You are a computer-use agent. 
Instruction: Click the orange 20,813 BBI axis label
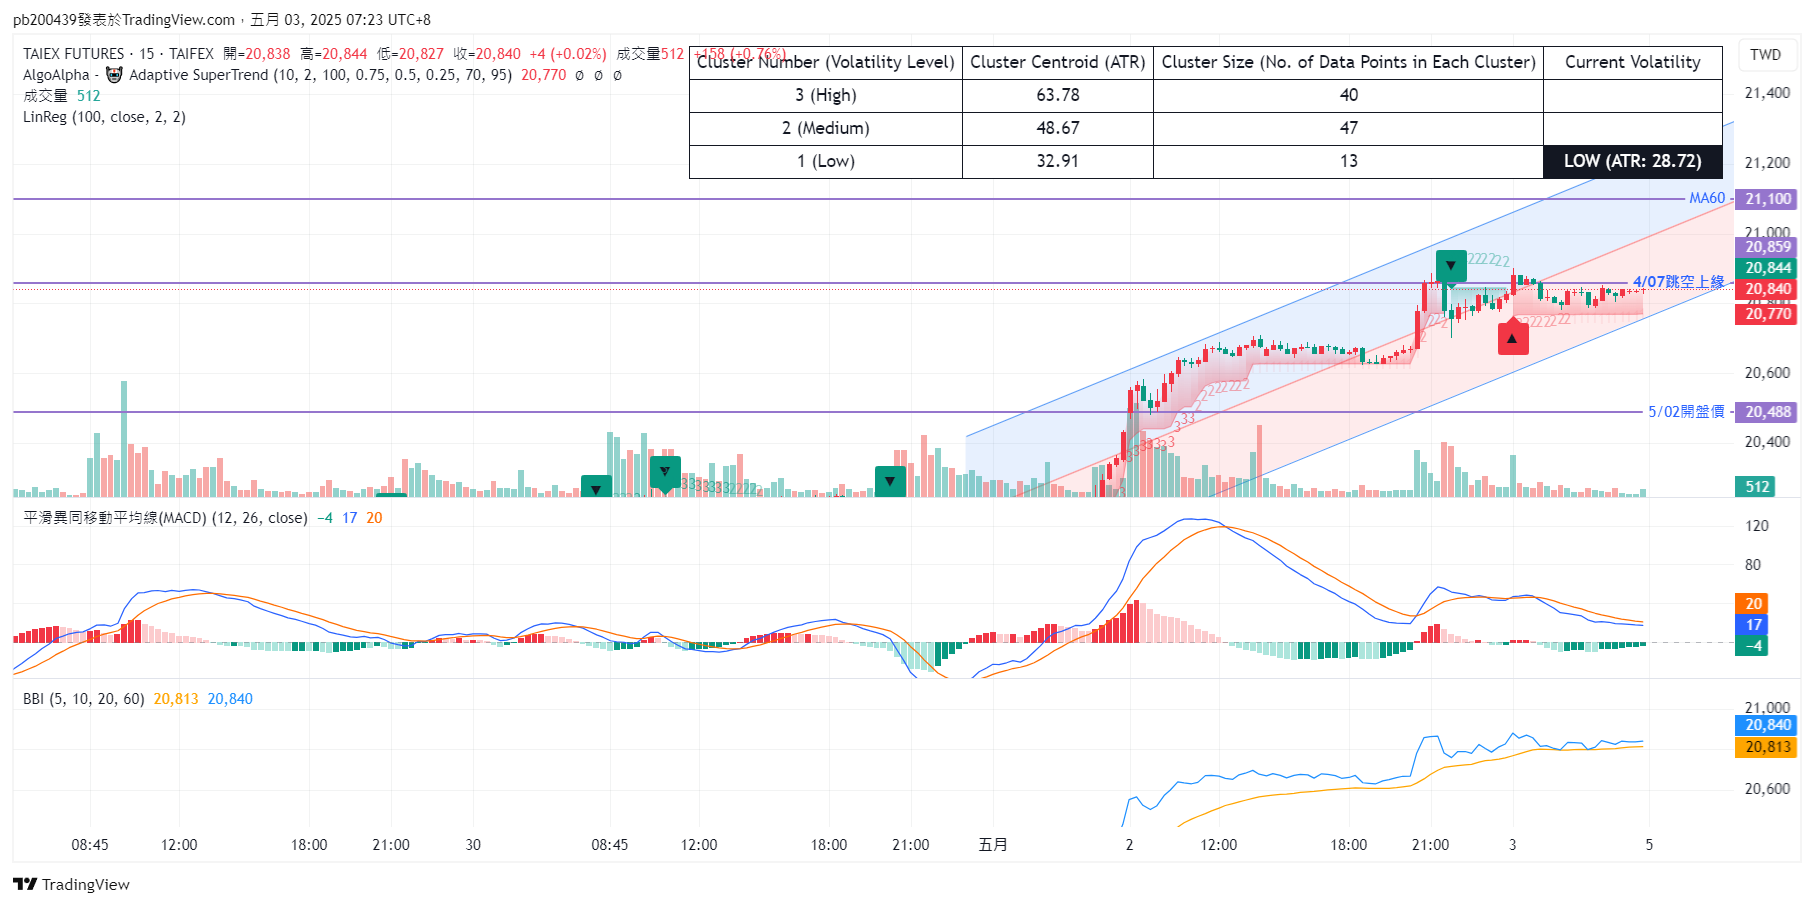(1767, 747)
